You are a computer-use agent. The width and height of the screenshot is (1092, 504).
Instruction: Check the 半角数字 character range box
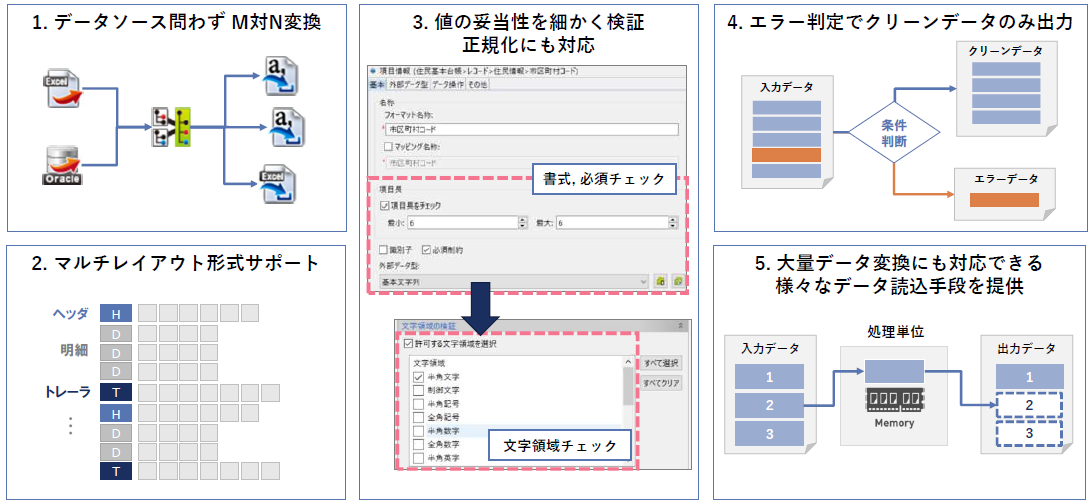coord(419,430)
